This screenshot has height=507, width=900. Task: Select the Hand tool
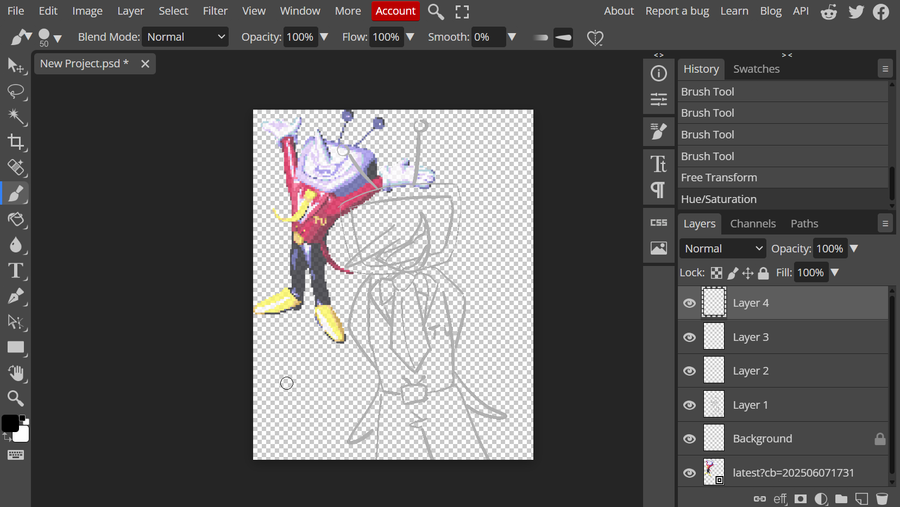15,373
